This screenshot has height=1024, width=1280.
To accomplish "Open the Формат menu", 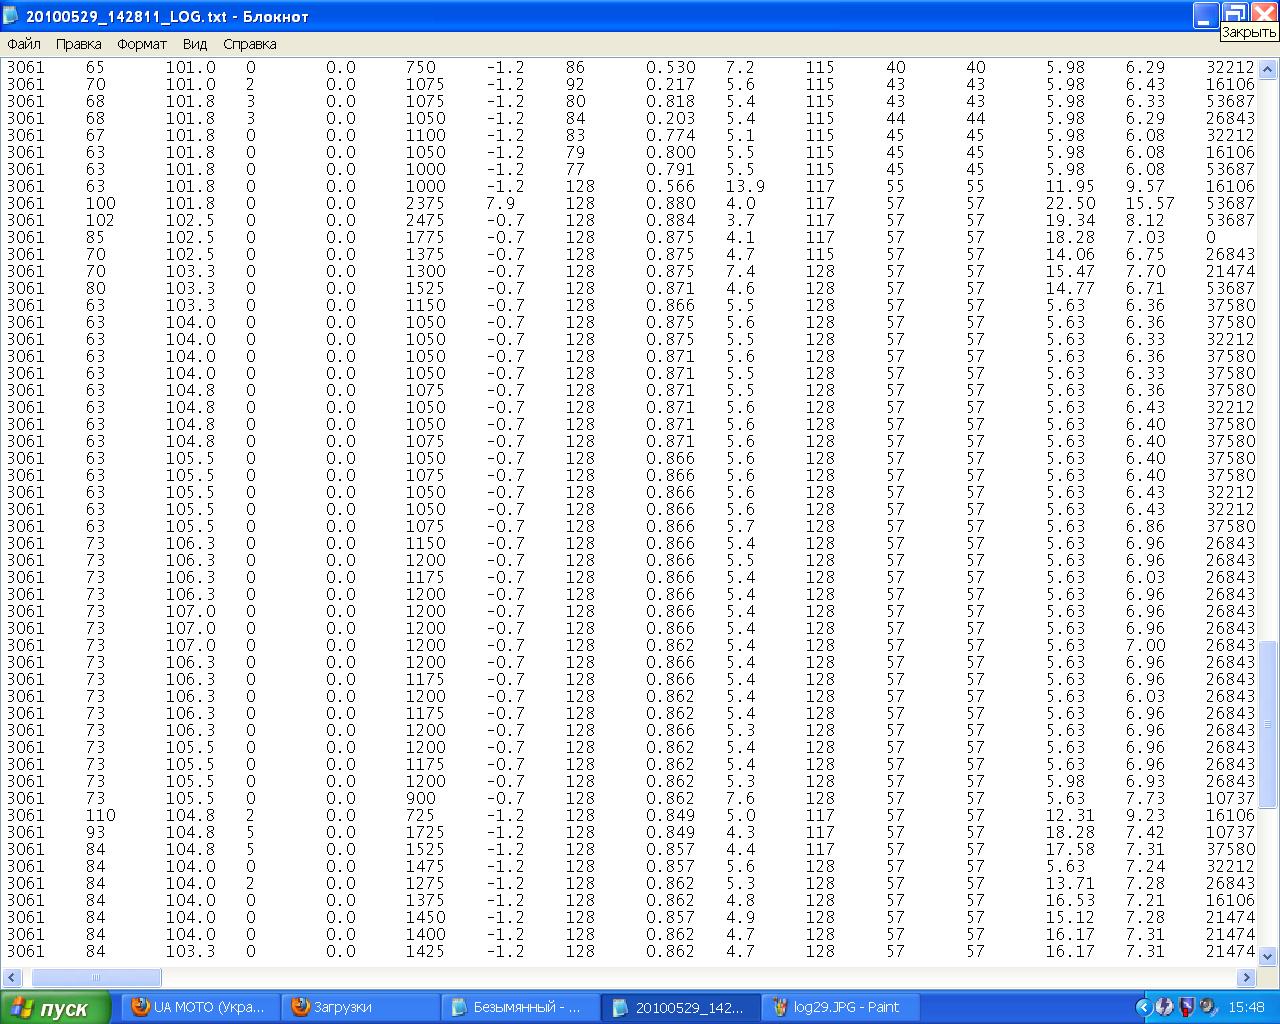I will [142, 44].
